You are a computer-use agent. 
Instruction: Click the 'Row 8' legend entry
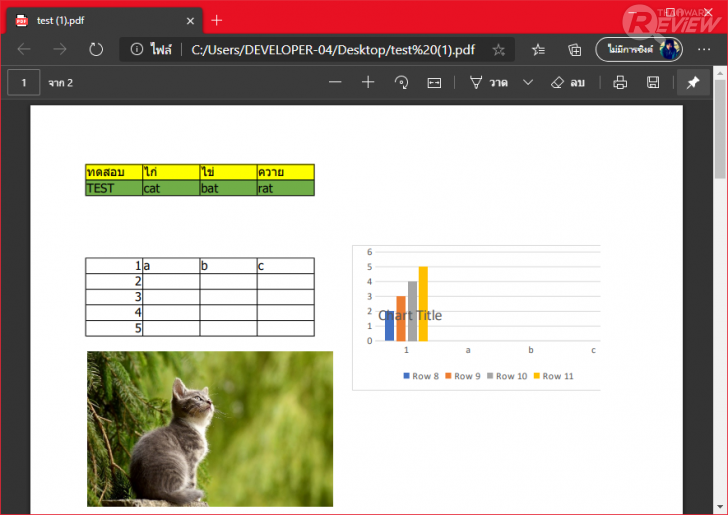click(x=421, y=376)
